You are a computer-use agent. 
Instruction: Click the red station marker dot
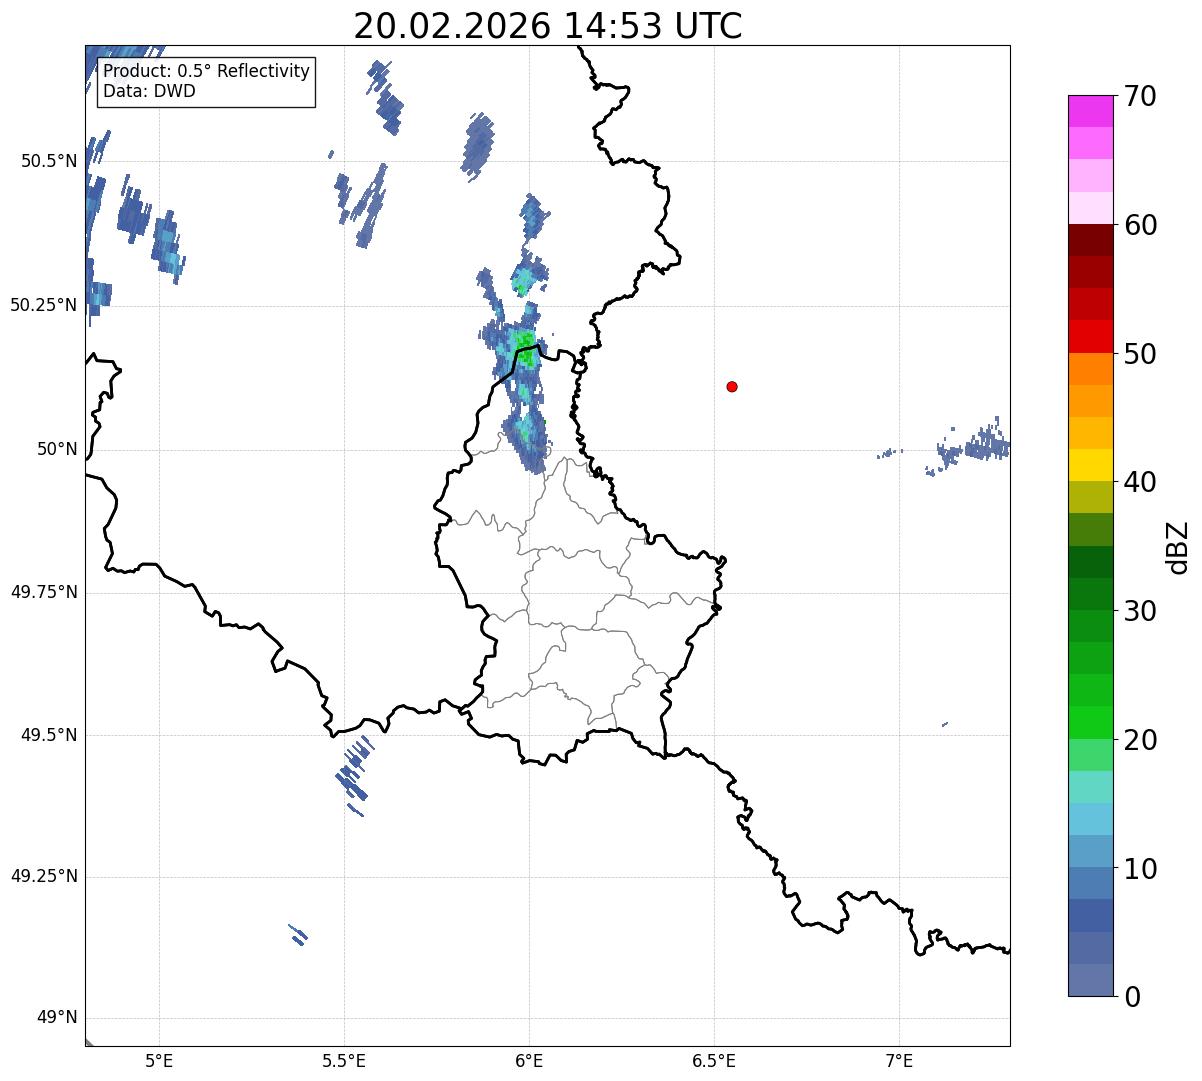coord(732,386)
